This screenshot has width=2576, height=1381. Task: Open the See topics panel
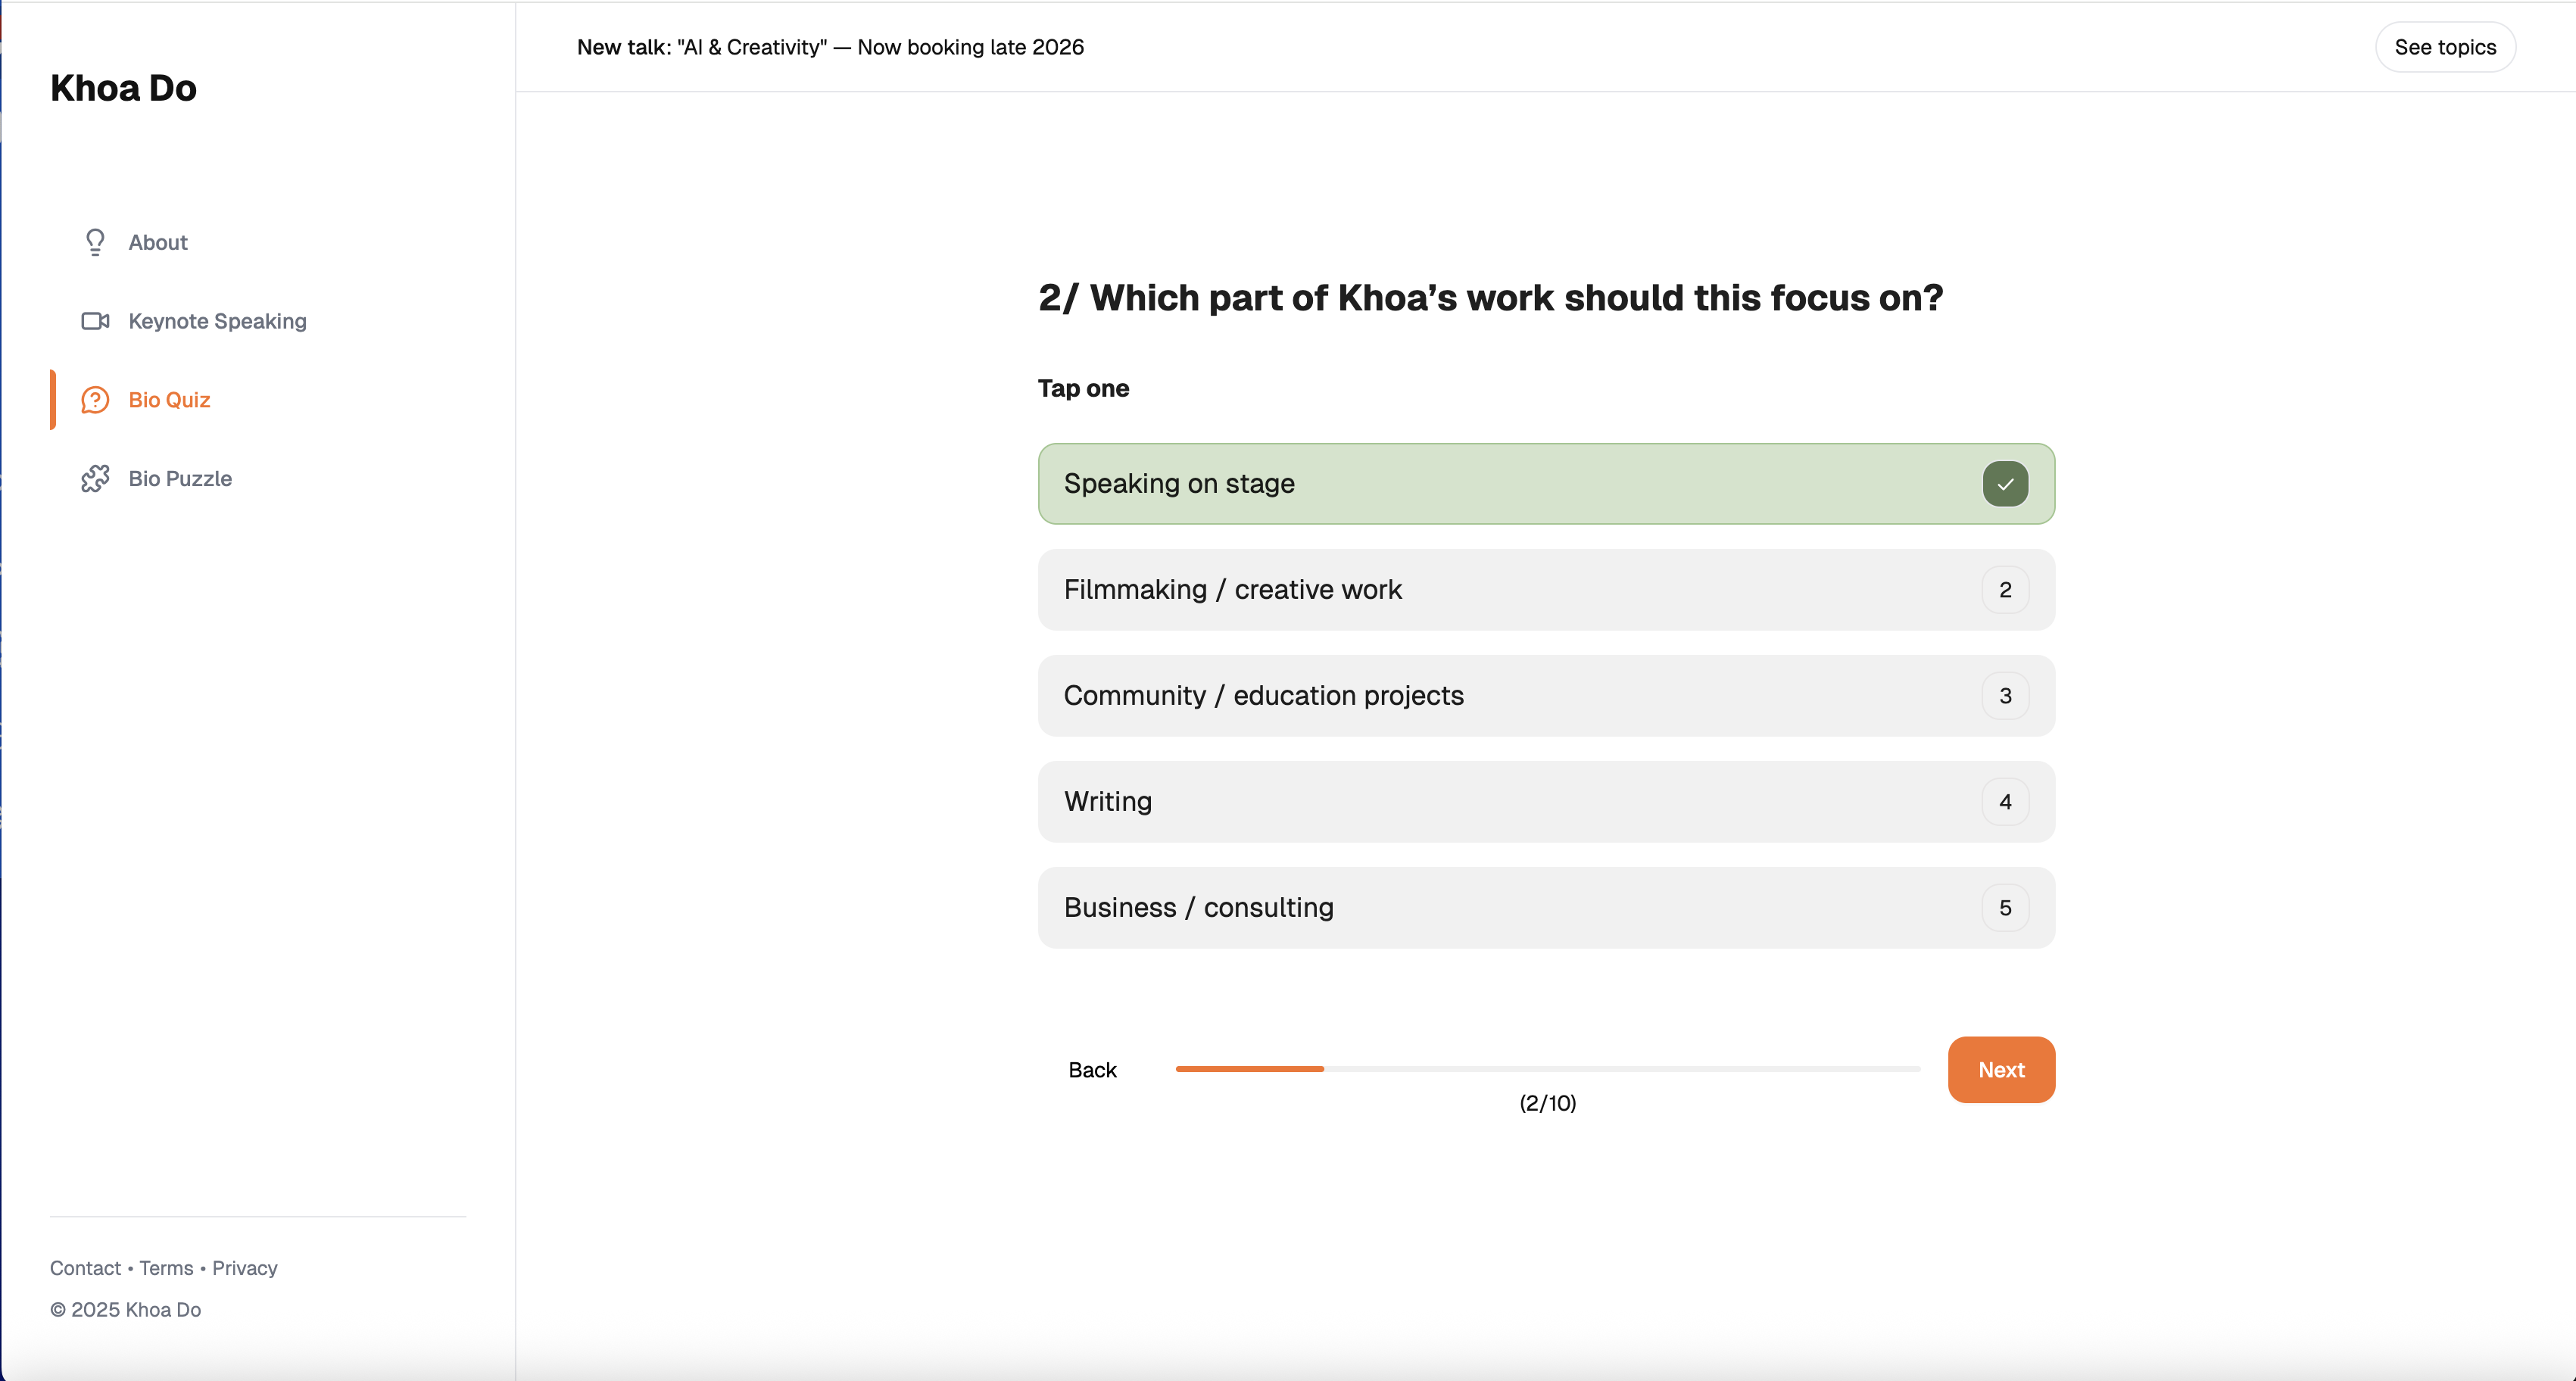click(2444, 46)
